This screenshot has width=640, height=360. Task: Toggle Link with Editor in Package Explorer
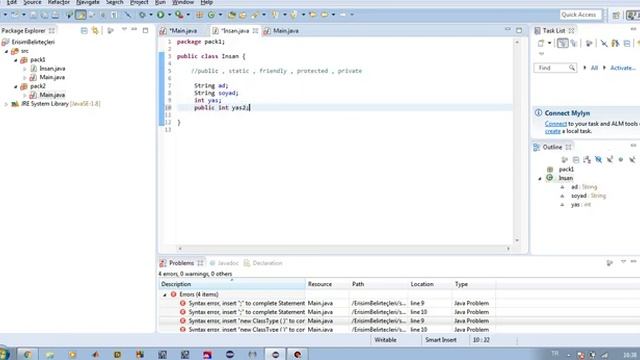coord(95,31)
